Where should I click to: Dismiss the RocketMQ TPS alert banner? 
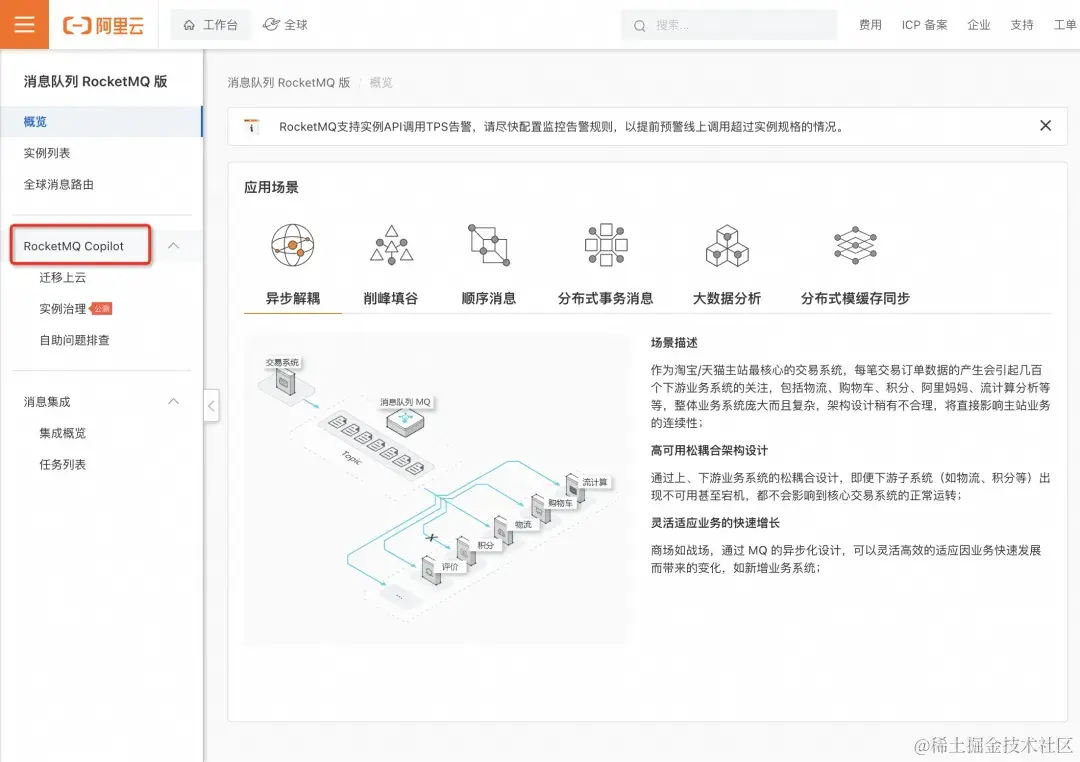point(1045,126)
